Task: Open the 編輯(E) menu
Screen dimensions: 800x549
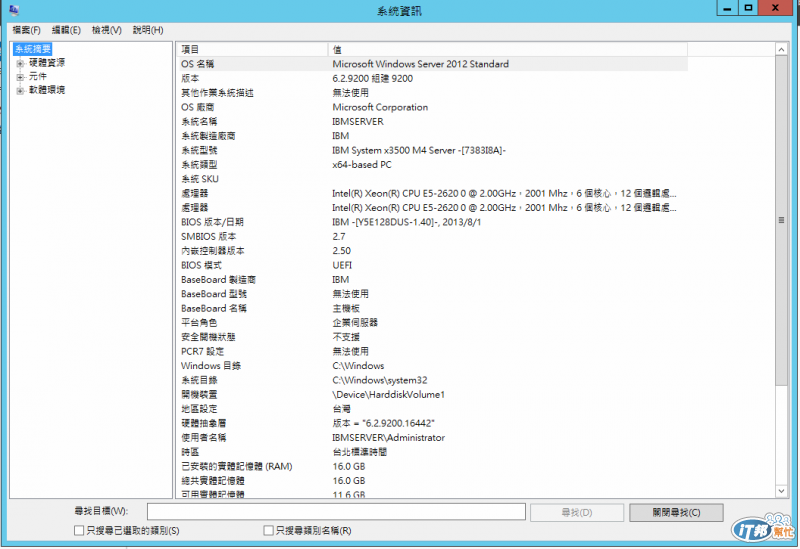Action: click(x=66, y=30)
